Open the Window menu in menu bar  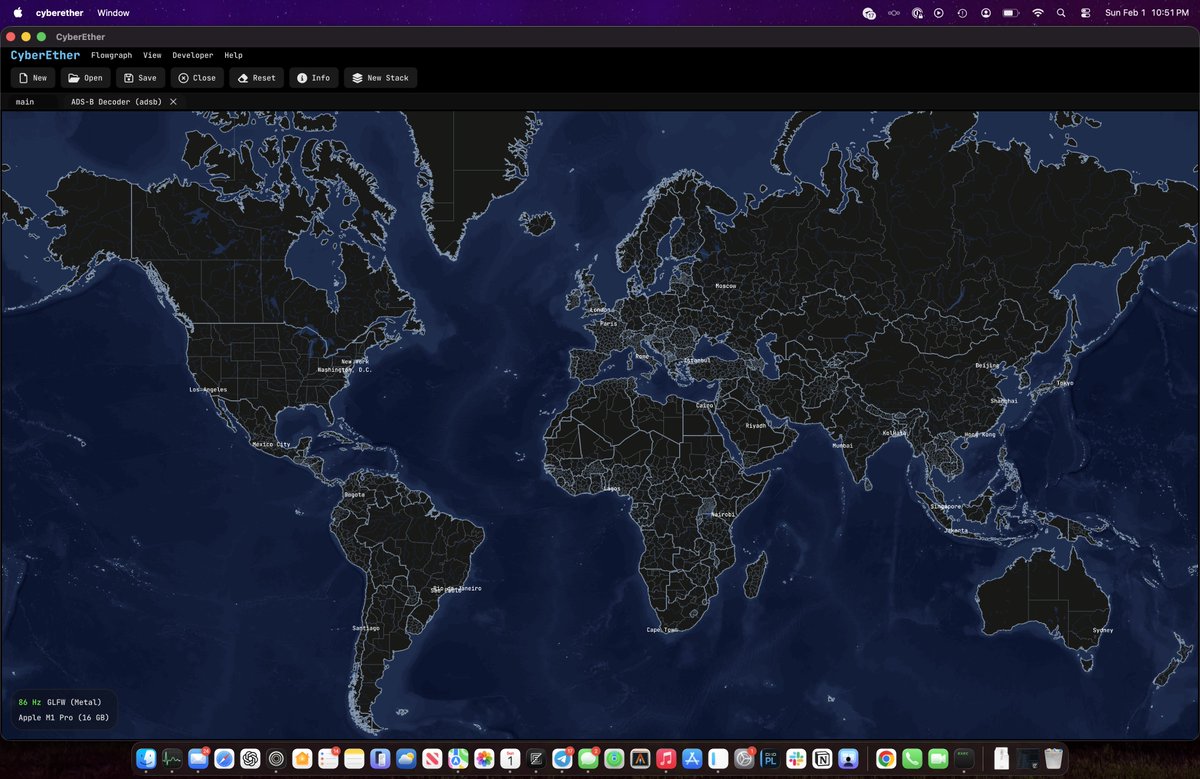pos(113,13)
